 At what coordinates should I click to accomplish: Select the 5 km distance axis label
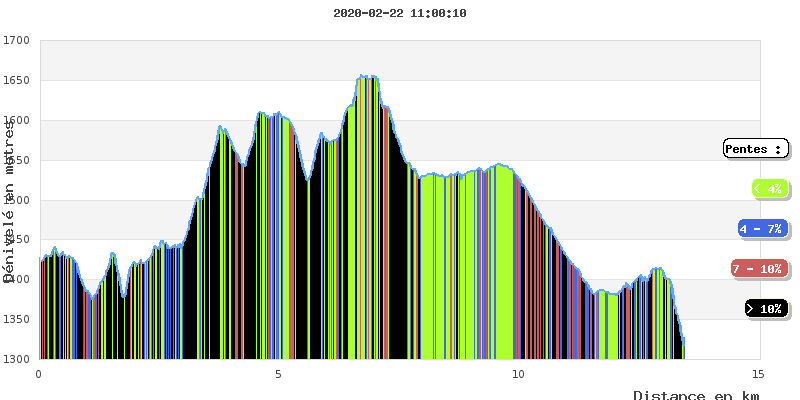coord(279,373)
